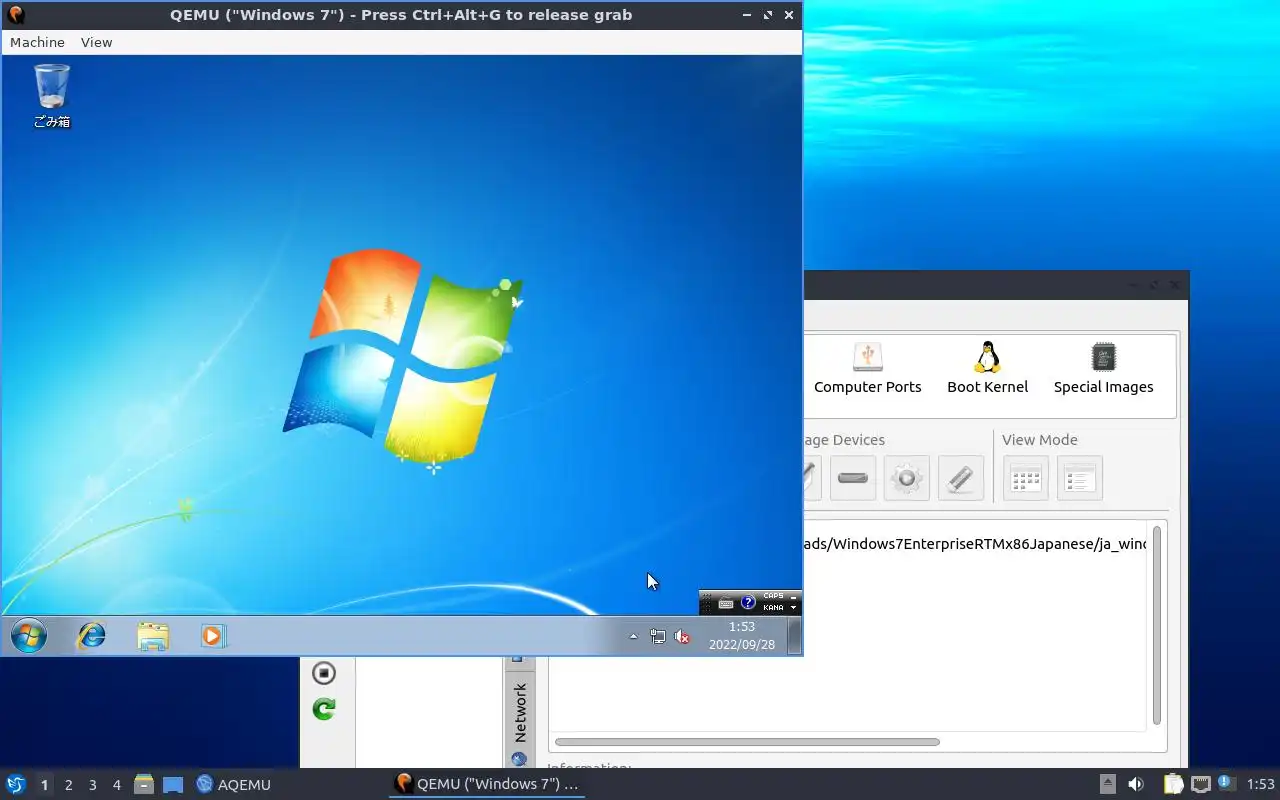This screenshot has width=1280, height=800.
Task: Click the QEMU window title bar icon
Action: [16, 15]
